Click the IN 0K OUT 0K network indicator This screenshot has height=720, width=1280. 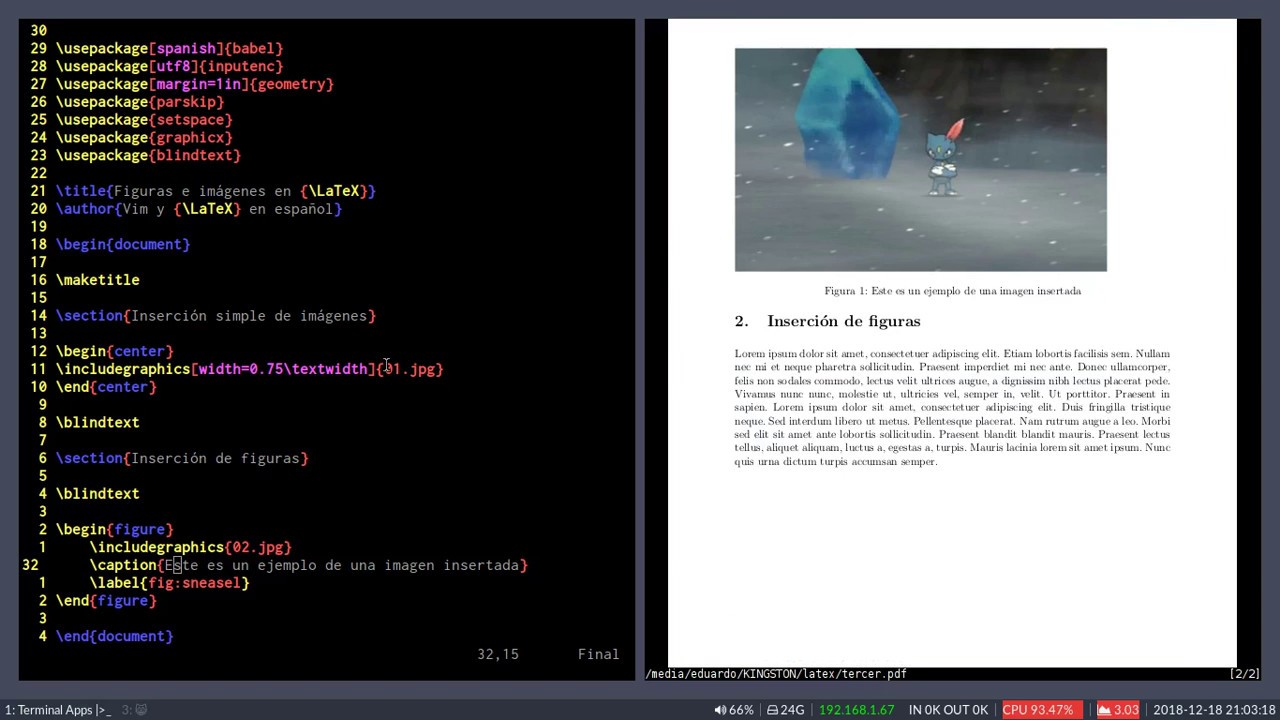948,710
